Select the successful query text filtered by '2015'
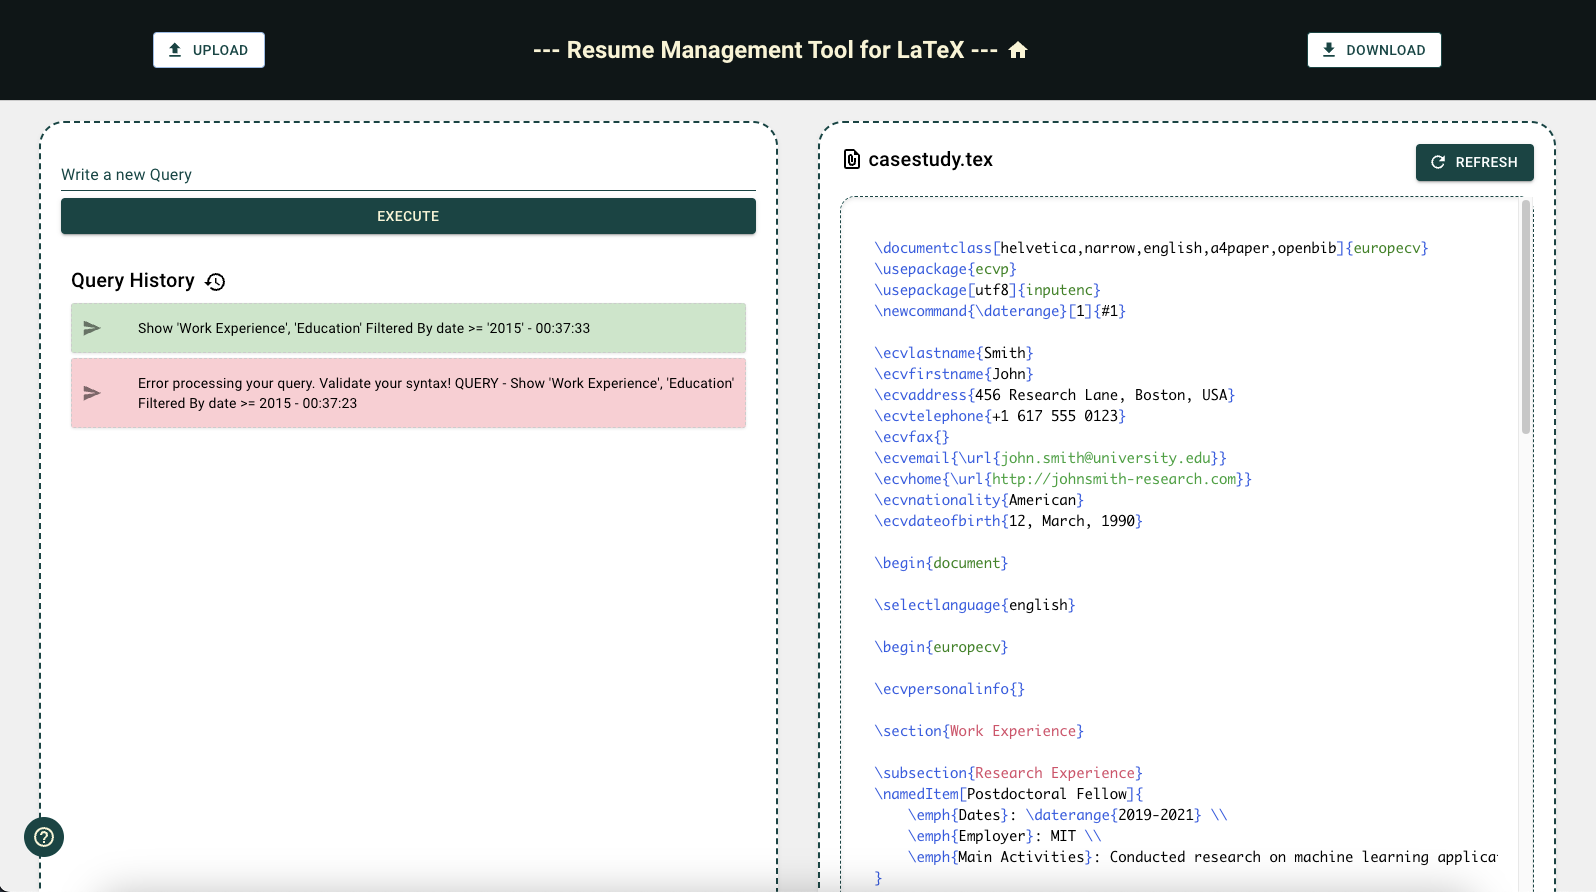Viewport: 1596px width, 892px height. pyautogui.click(x=364, y=328)
